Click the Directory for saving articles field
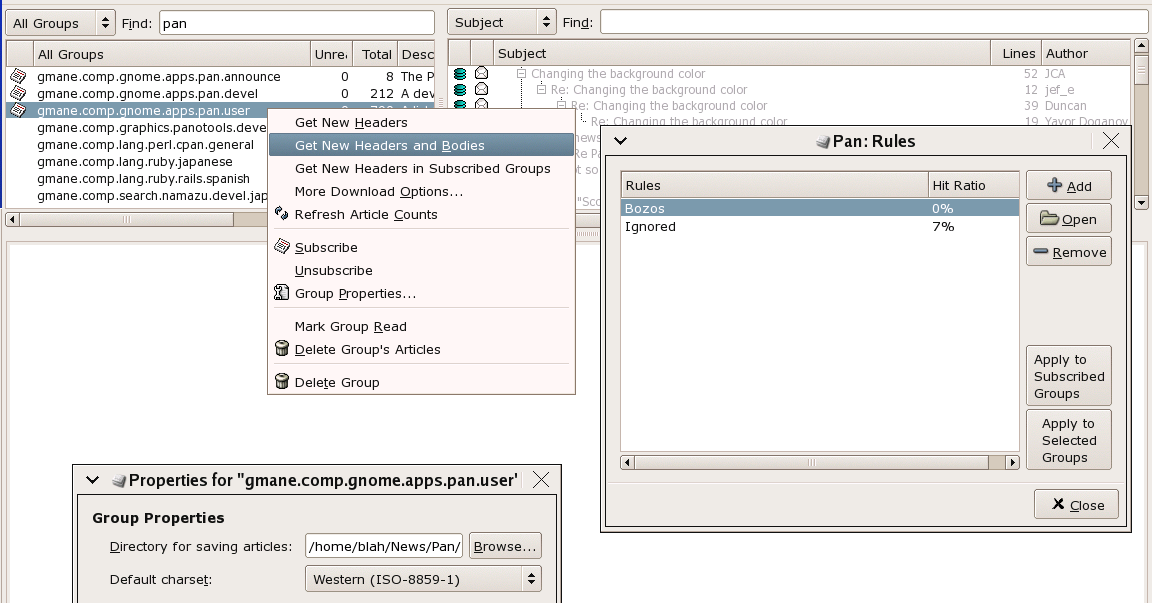Viewport: 1152px width, 603px height. (x=384, y=546)
